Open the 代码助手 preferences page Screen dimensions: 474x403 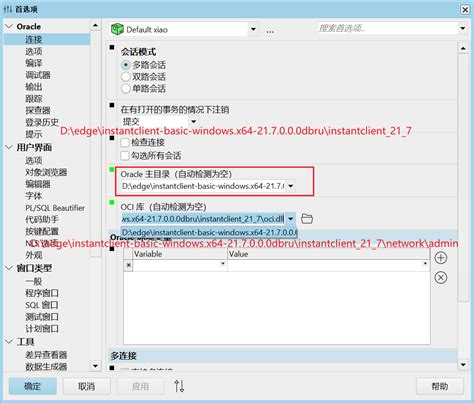[x=42, y=219]
